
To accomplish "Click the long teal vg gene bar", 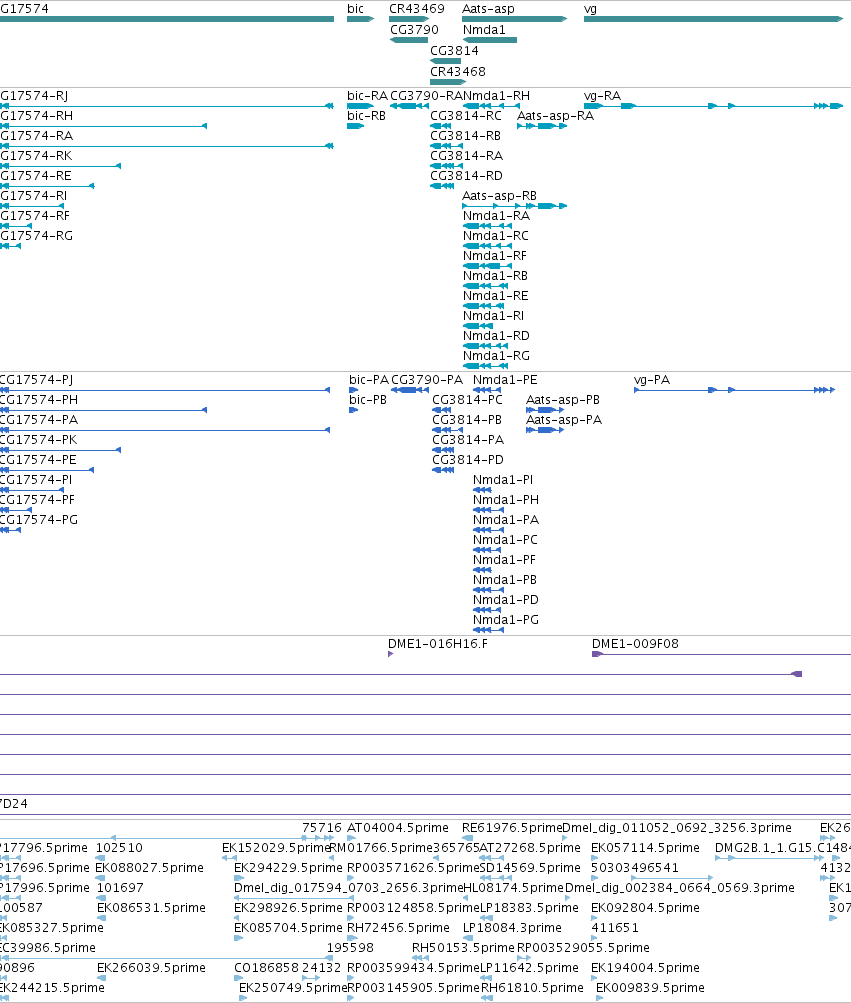I will [713, 19].
